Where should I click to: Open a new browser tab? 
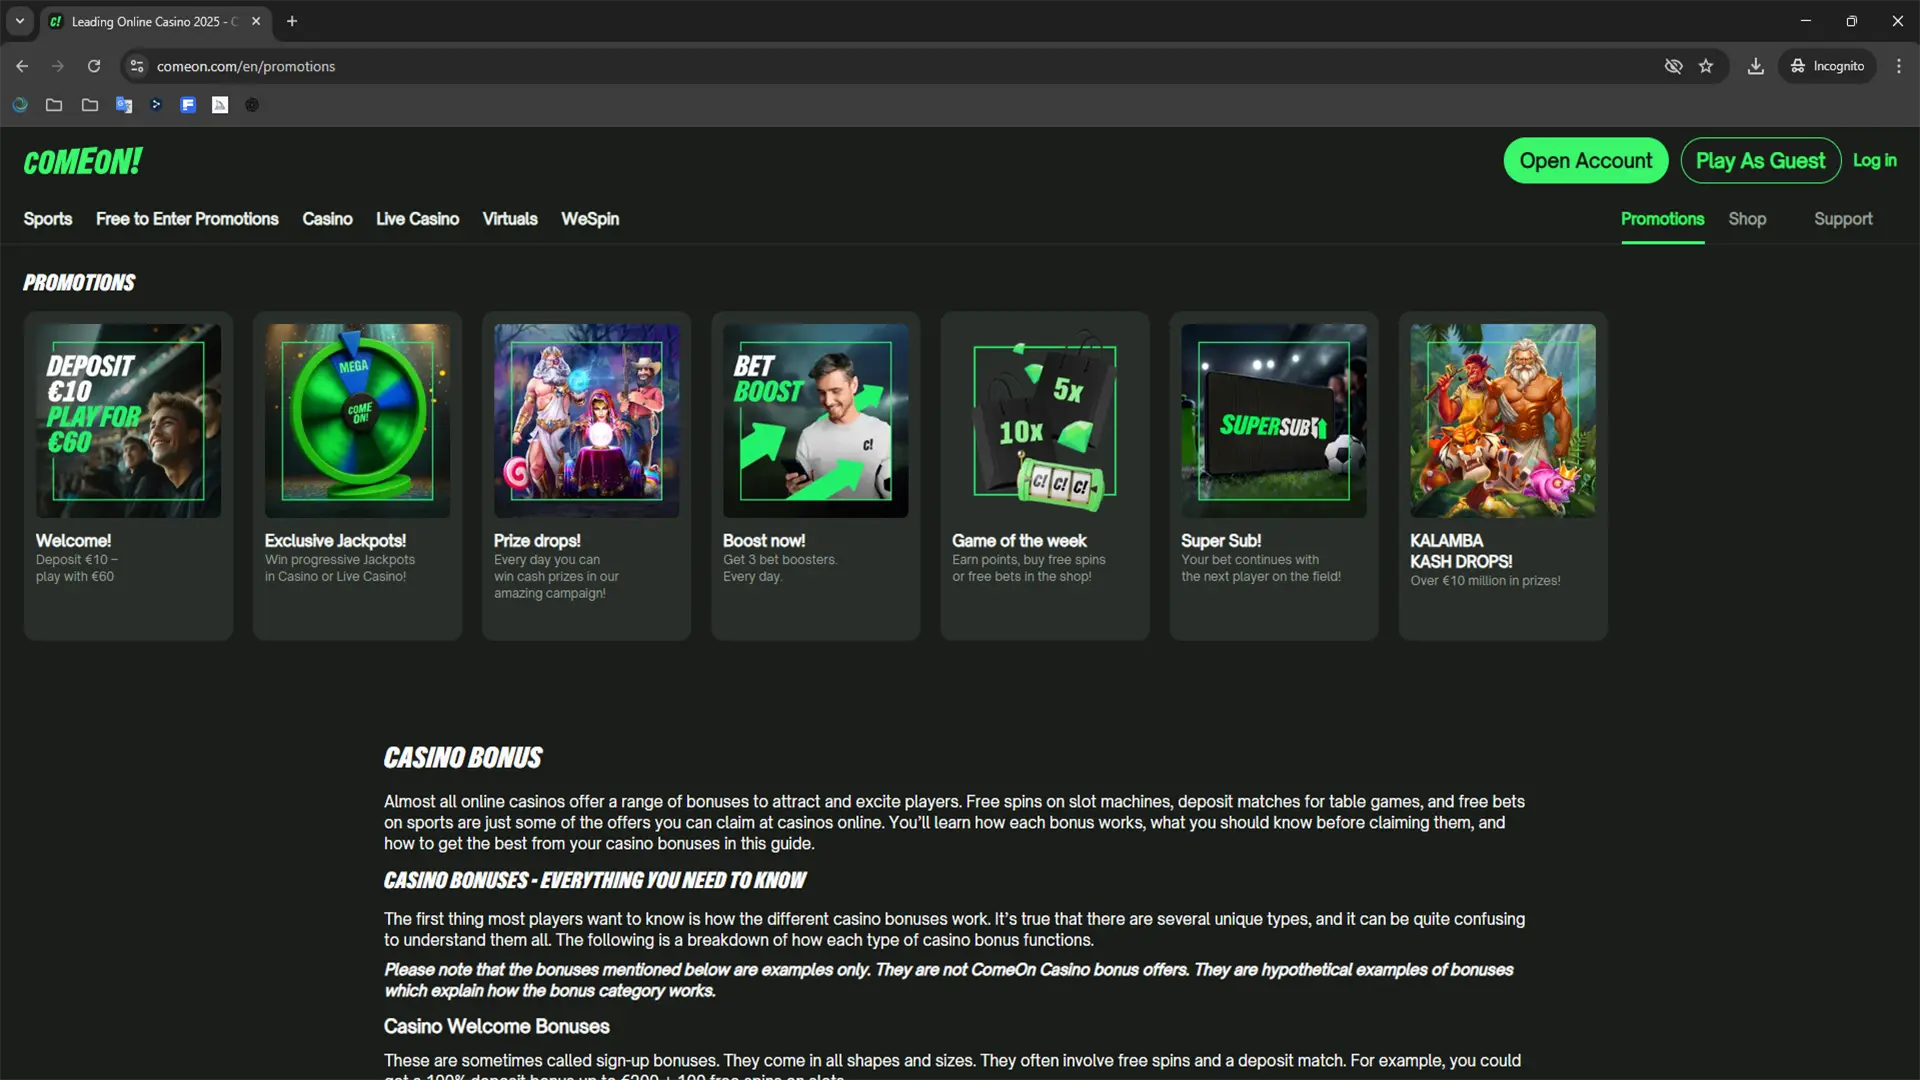(292, 21)
